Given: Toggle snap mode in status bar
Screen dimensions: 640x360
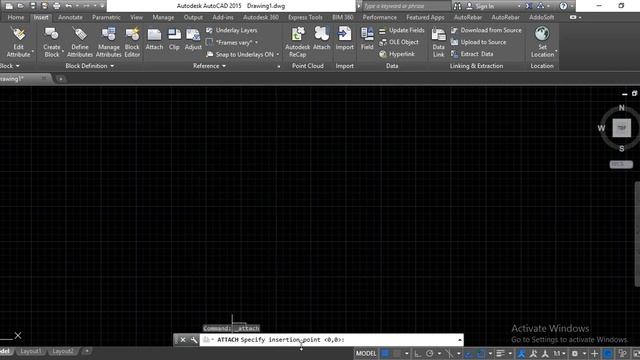Looking at the screenshot, I should (397, 353).
